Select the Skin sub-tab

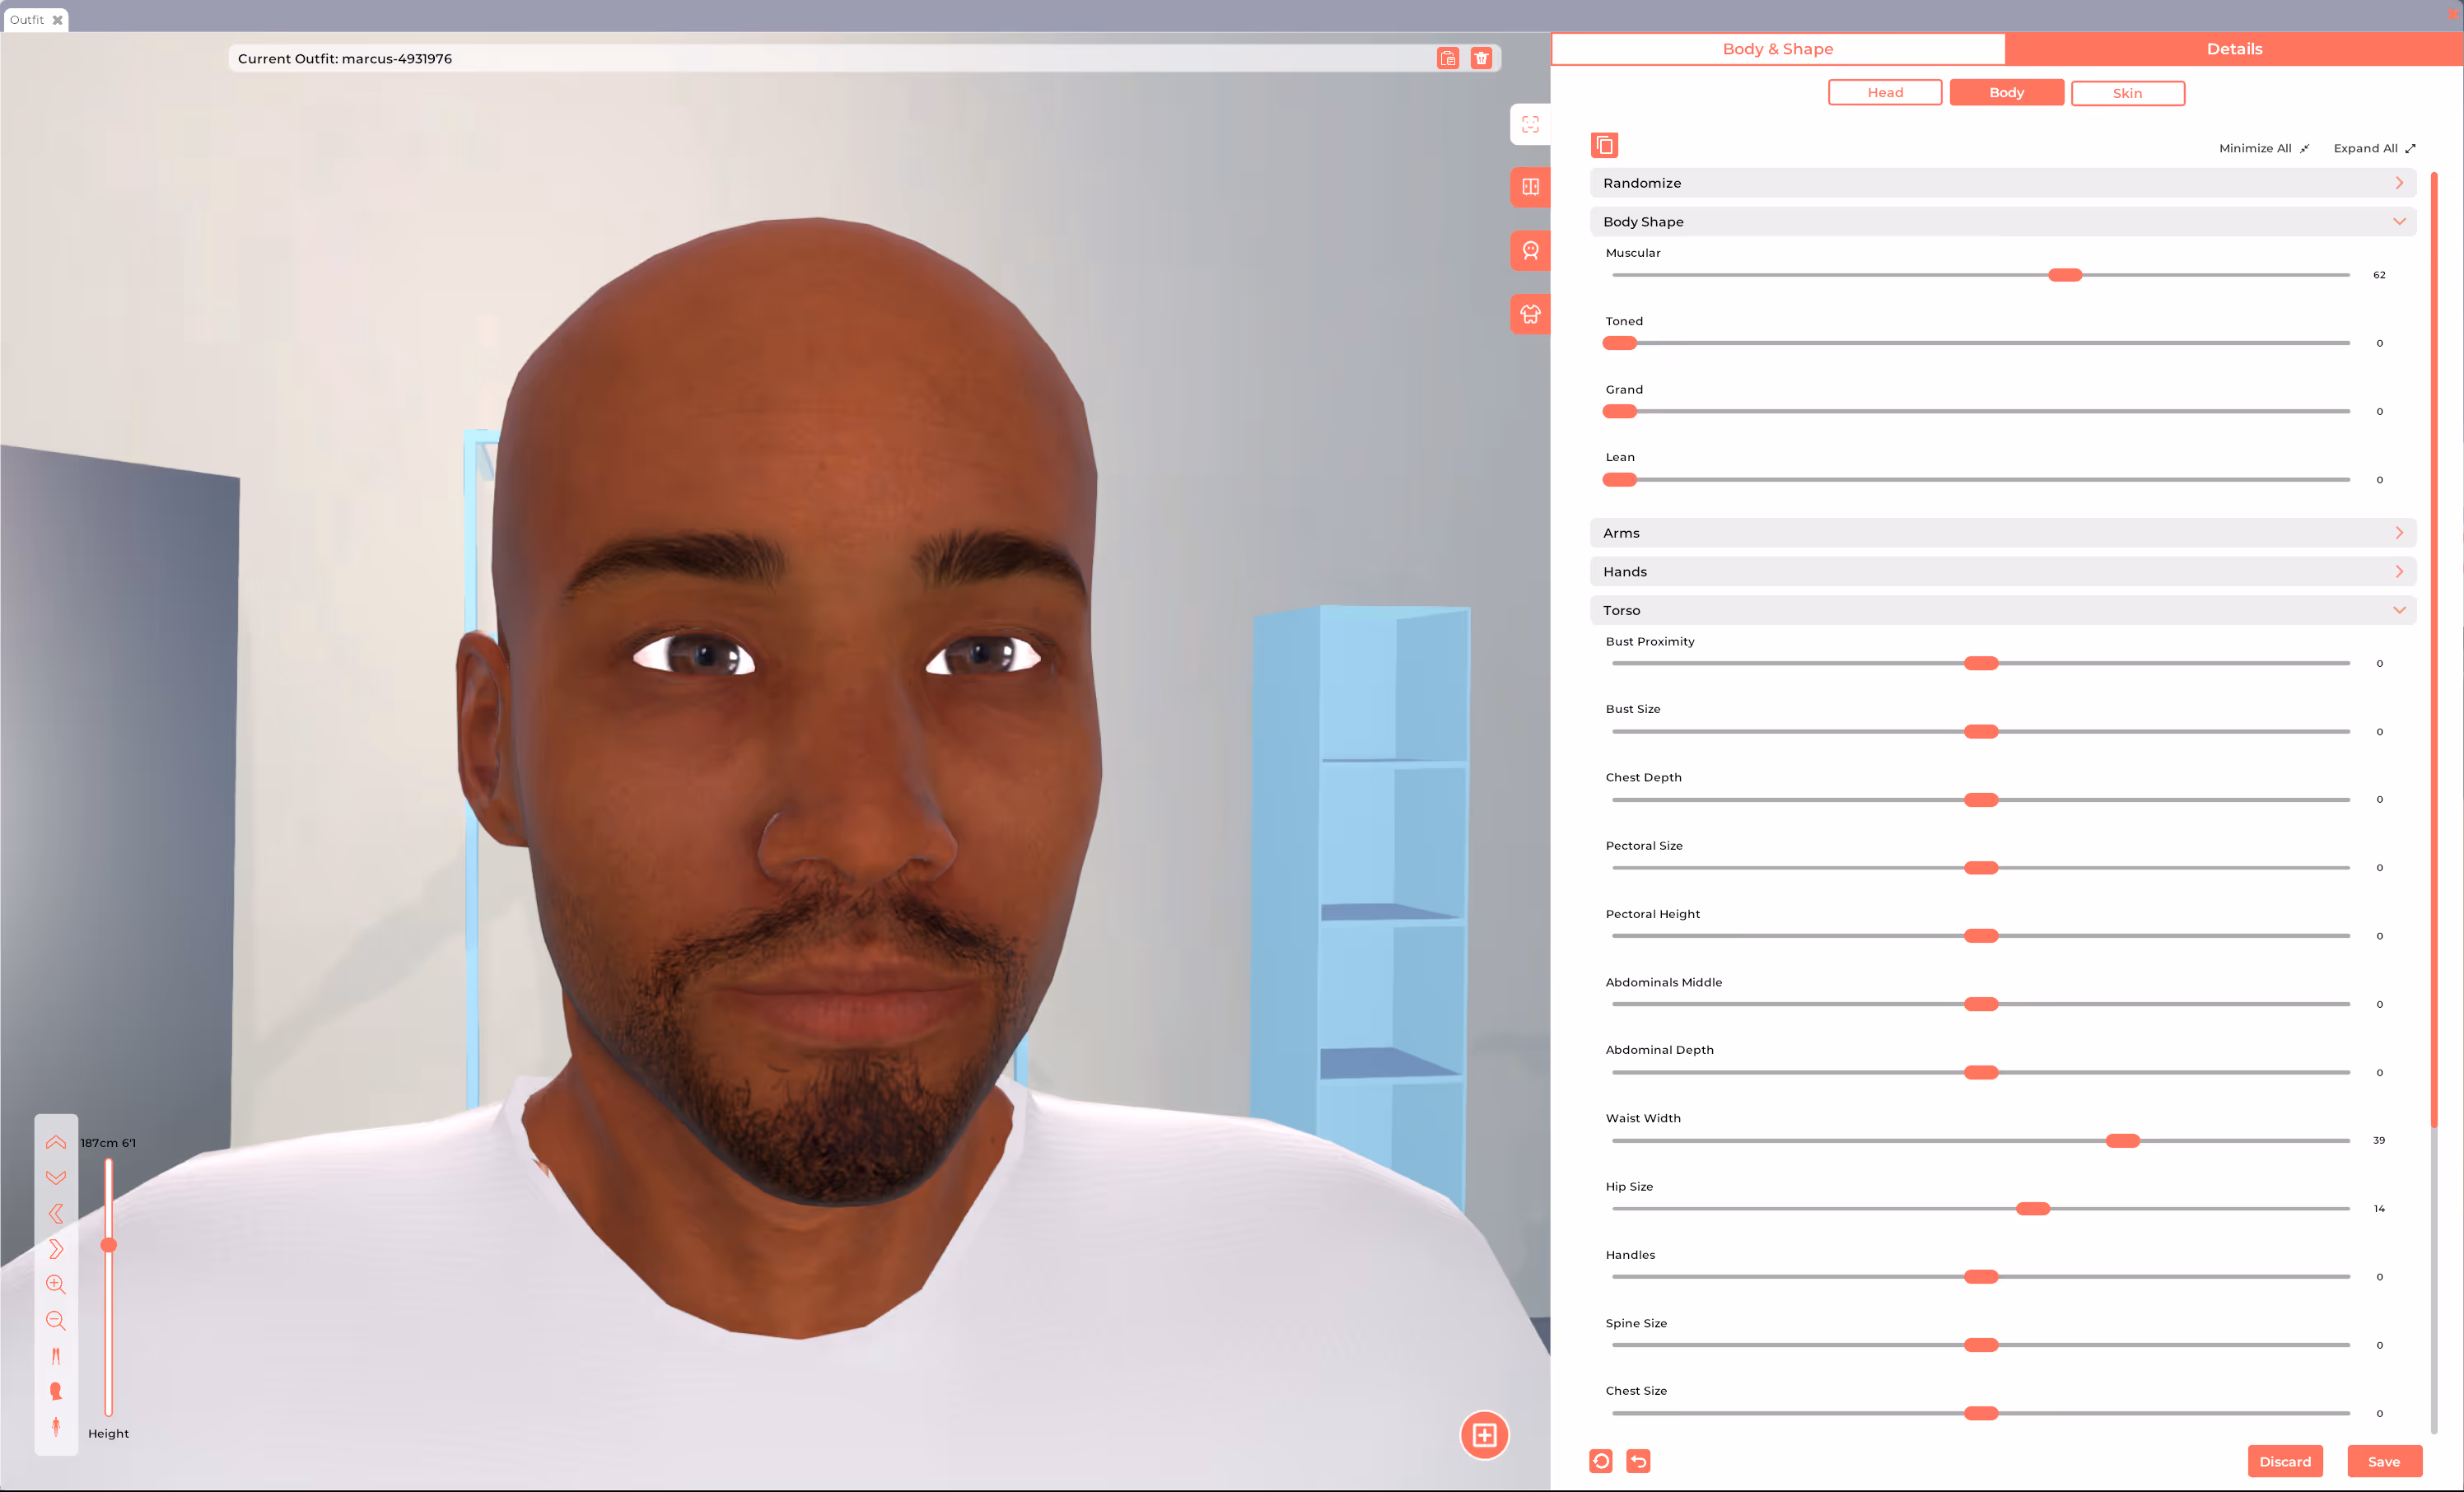pos(2127,93)
